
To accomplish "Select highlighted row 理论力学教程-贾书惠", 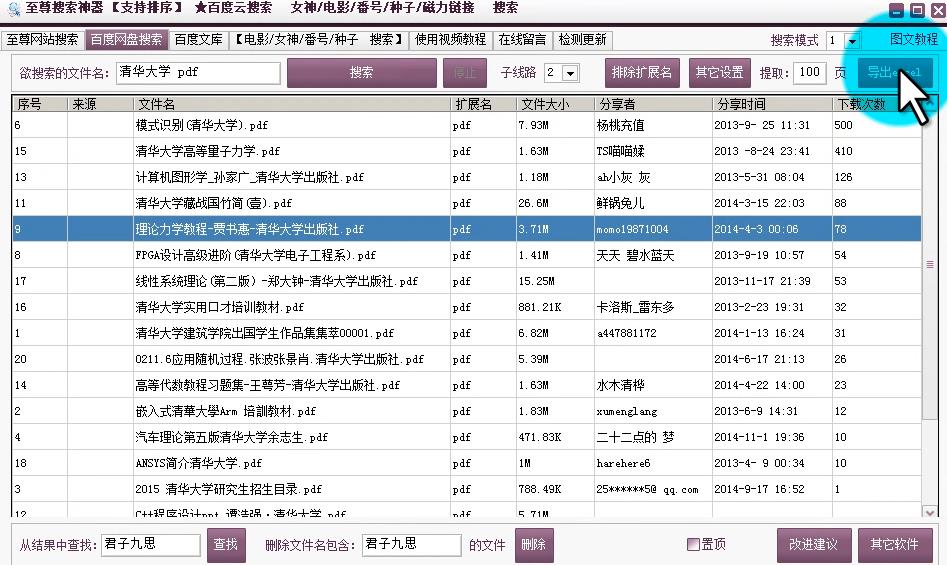I will click(467, 229).
